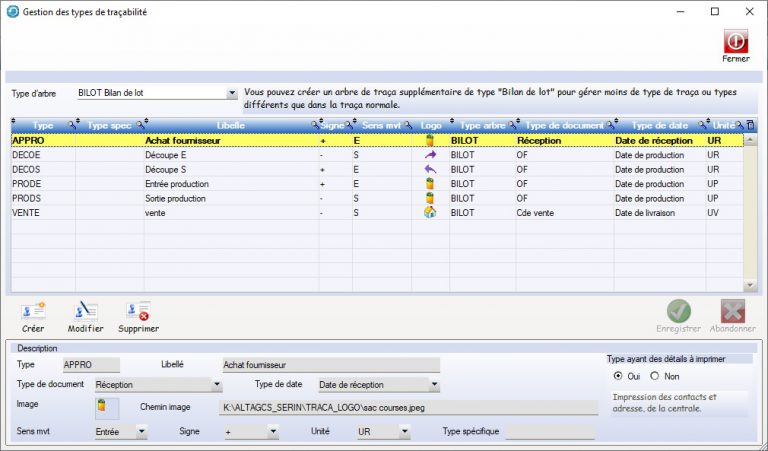Click the red Fermer power icon
The height and width of the screenshot is (451, 768).
click(x=735, y=41)
